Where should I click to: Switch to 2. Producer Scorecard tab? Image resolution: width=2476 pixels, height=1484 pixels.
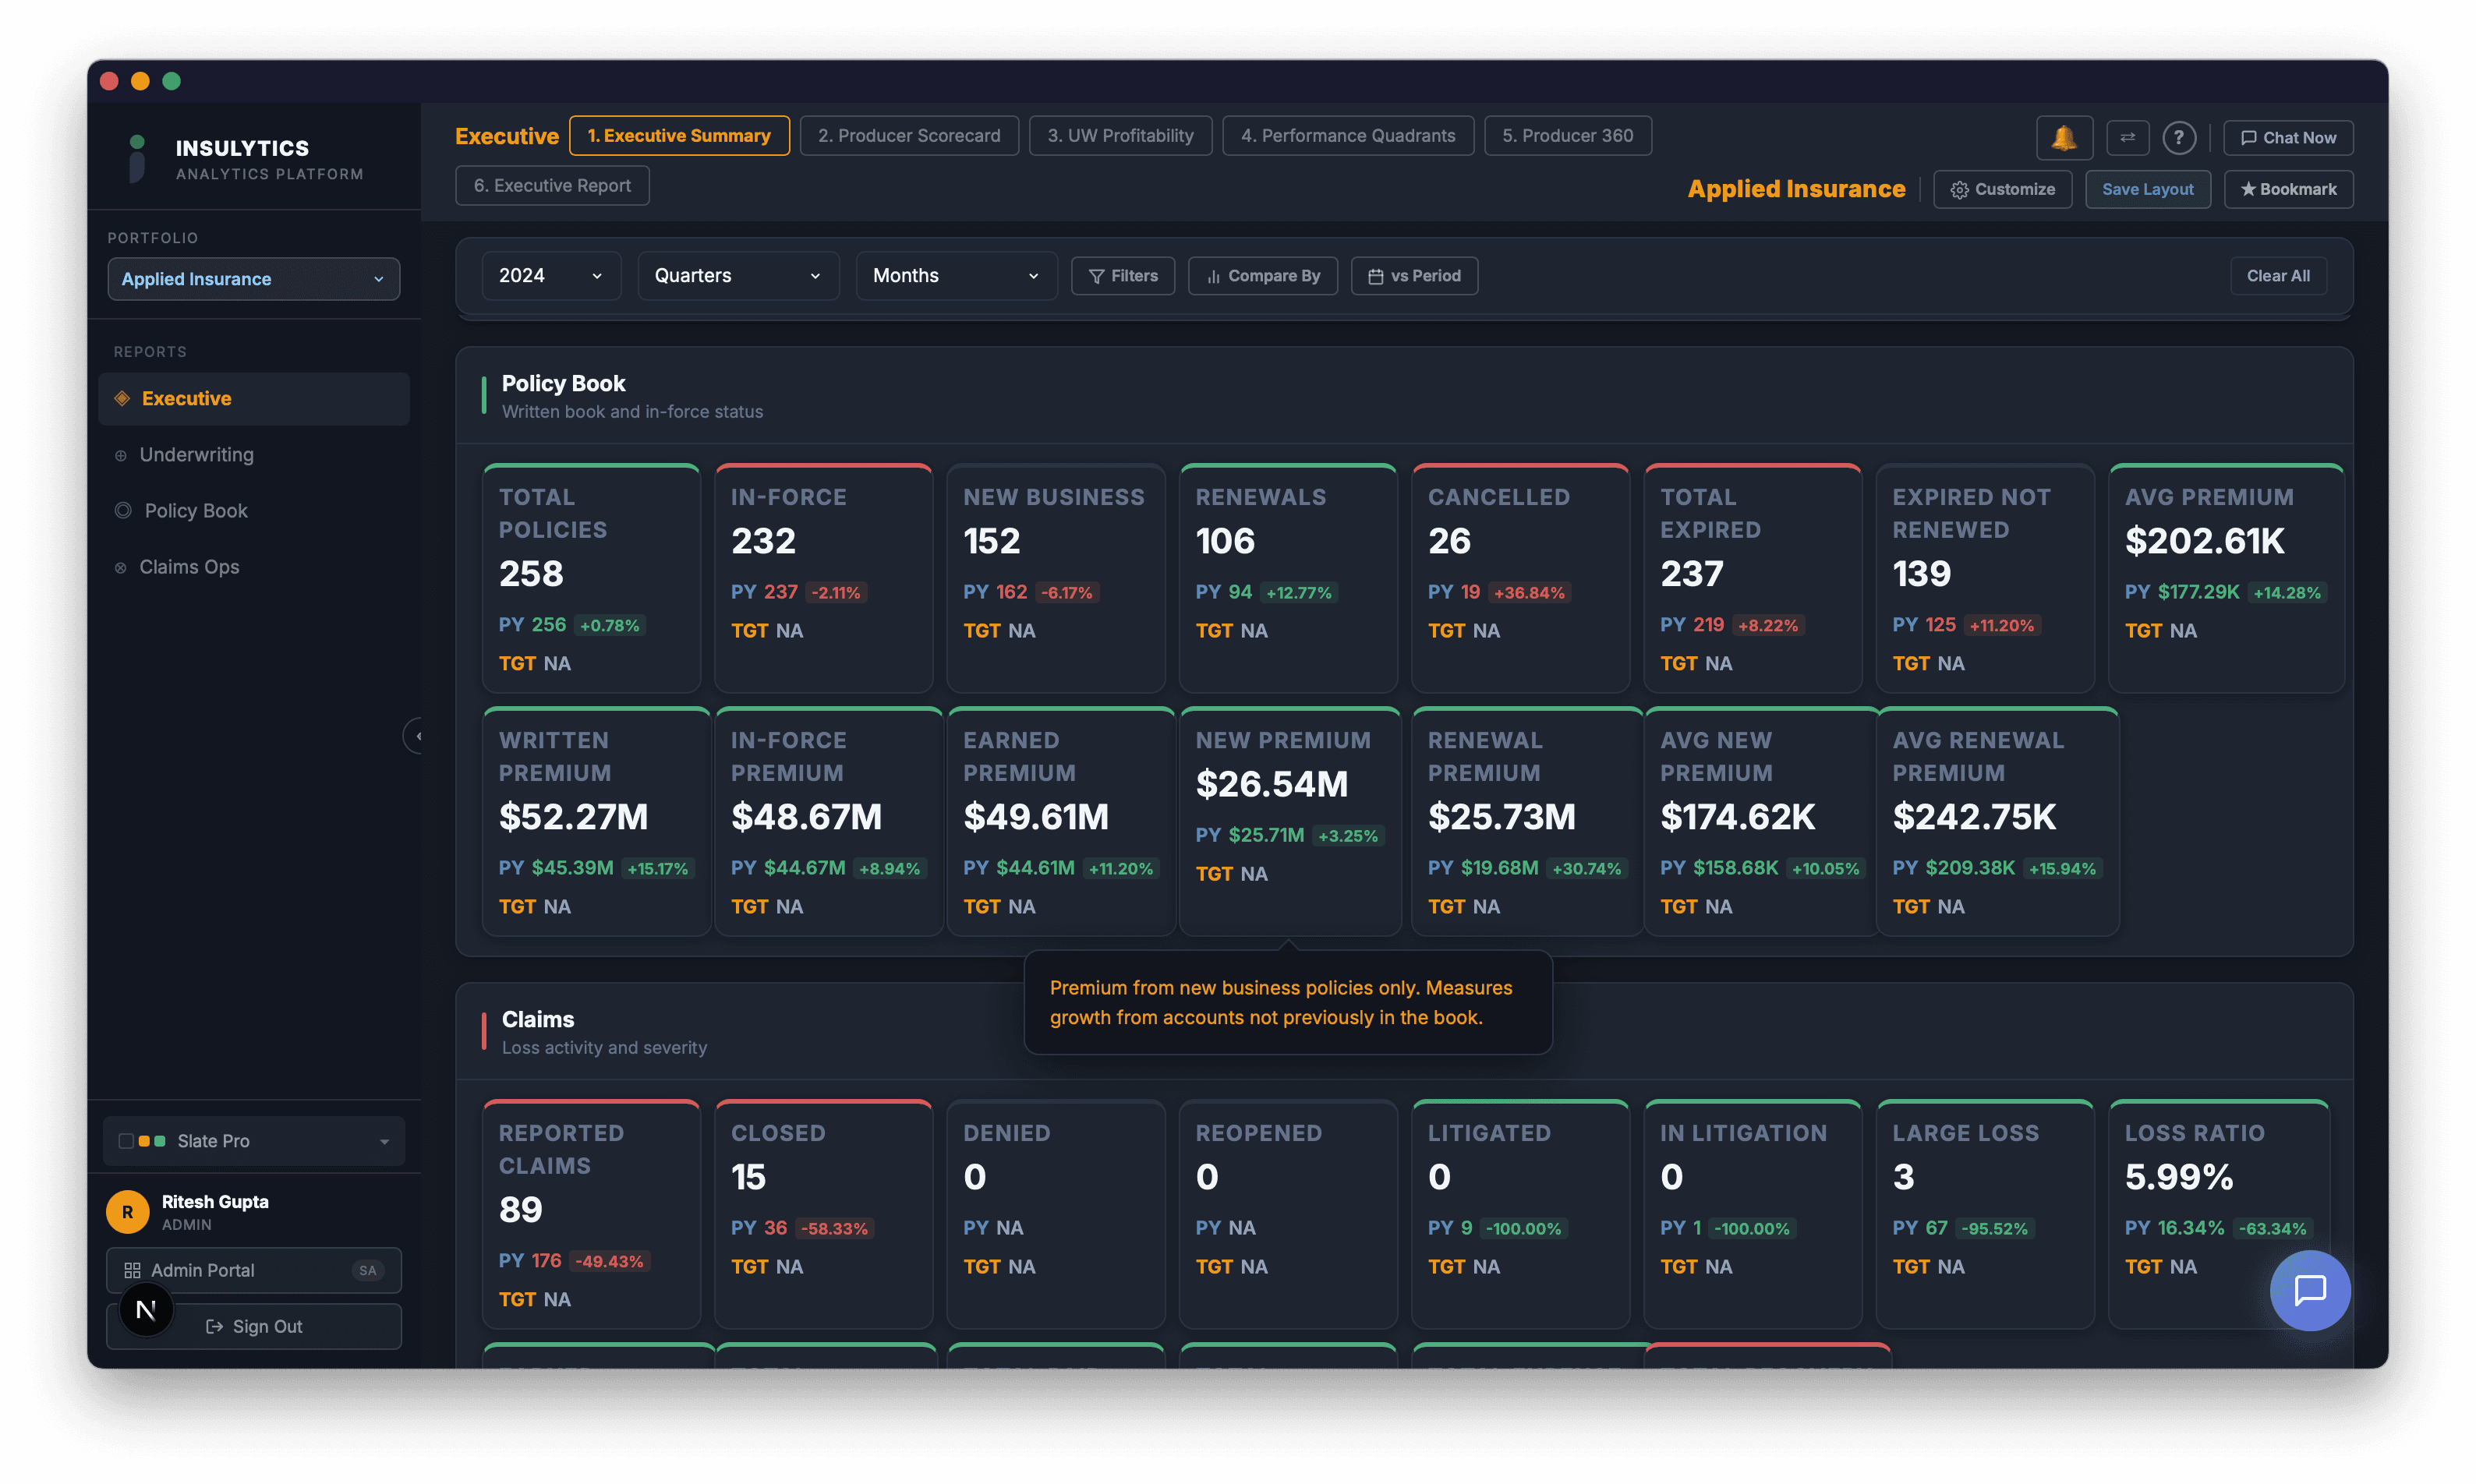909,136
